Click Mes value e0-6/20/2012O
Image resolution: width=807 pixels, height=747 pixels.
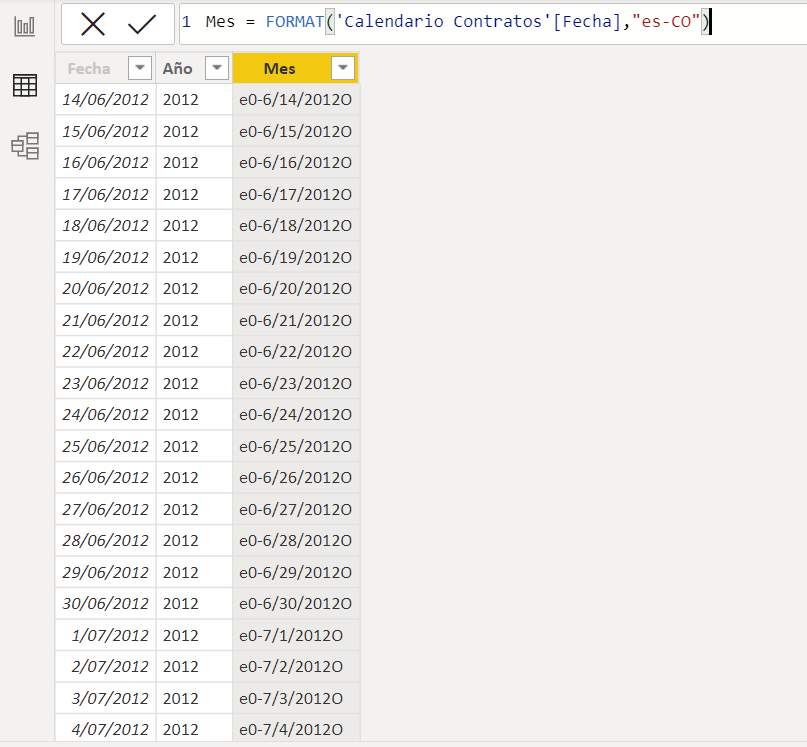pos(296,288)
